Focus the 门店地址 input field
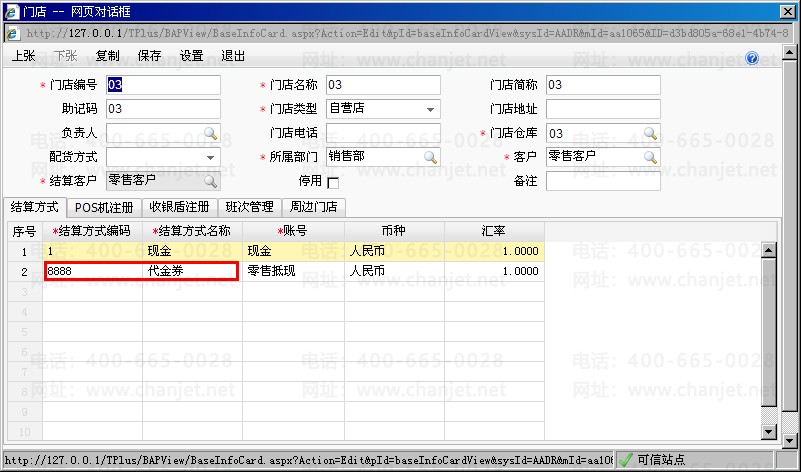This screenshot has height=472, width=801. tap(603, 109)
